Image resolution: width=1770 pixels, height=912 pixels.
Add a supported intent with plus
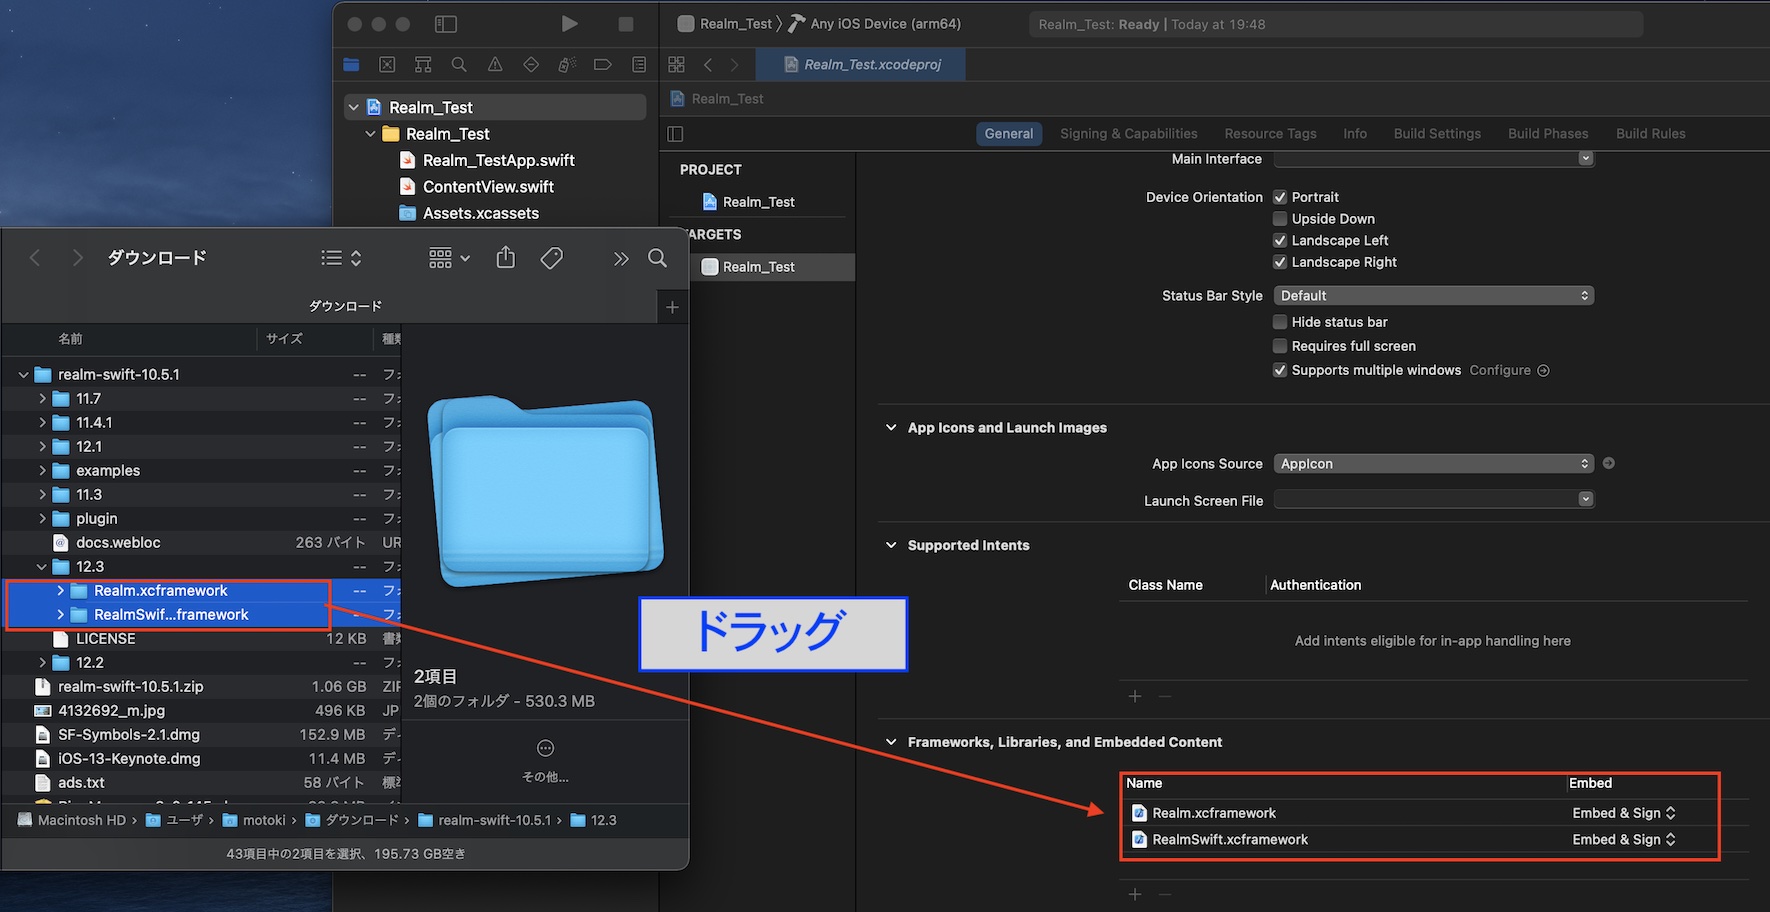1135,696
